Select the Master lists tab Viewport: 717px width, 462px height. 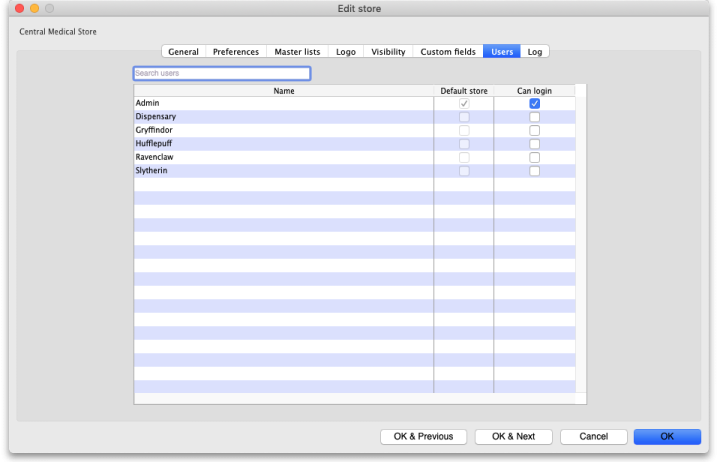297,52
